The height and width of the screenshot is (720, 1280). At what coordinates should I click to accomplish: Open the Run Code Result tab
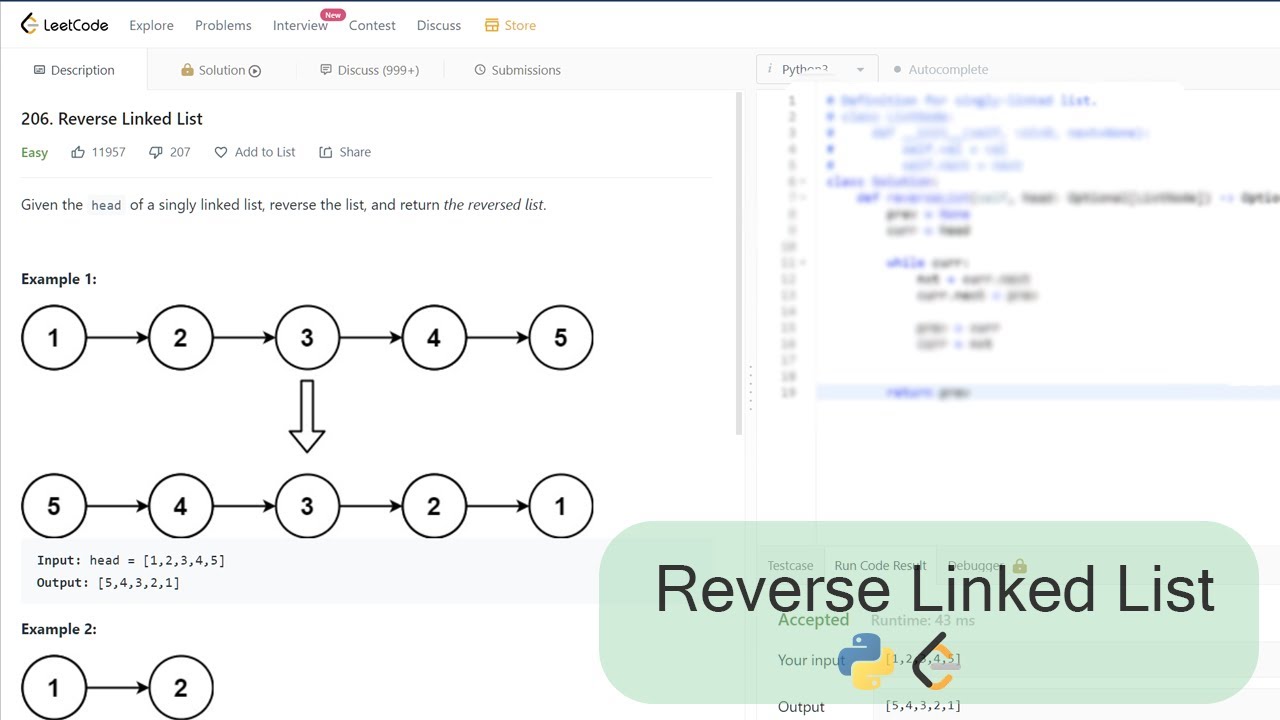tap(880, 566)
